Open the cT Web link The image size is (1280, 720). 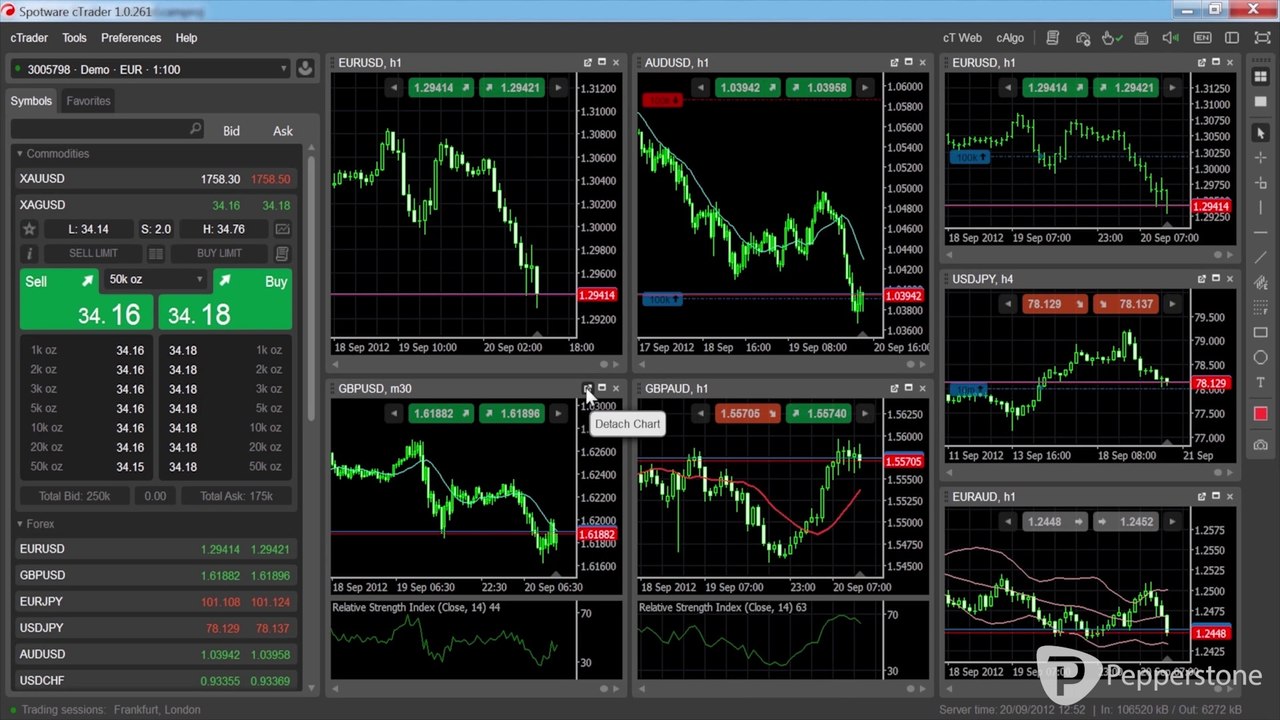[962, 38]
